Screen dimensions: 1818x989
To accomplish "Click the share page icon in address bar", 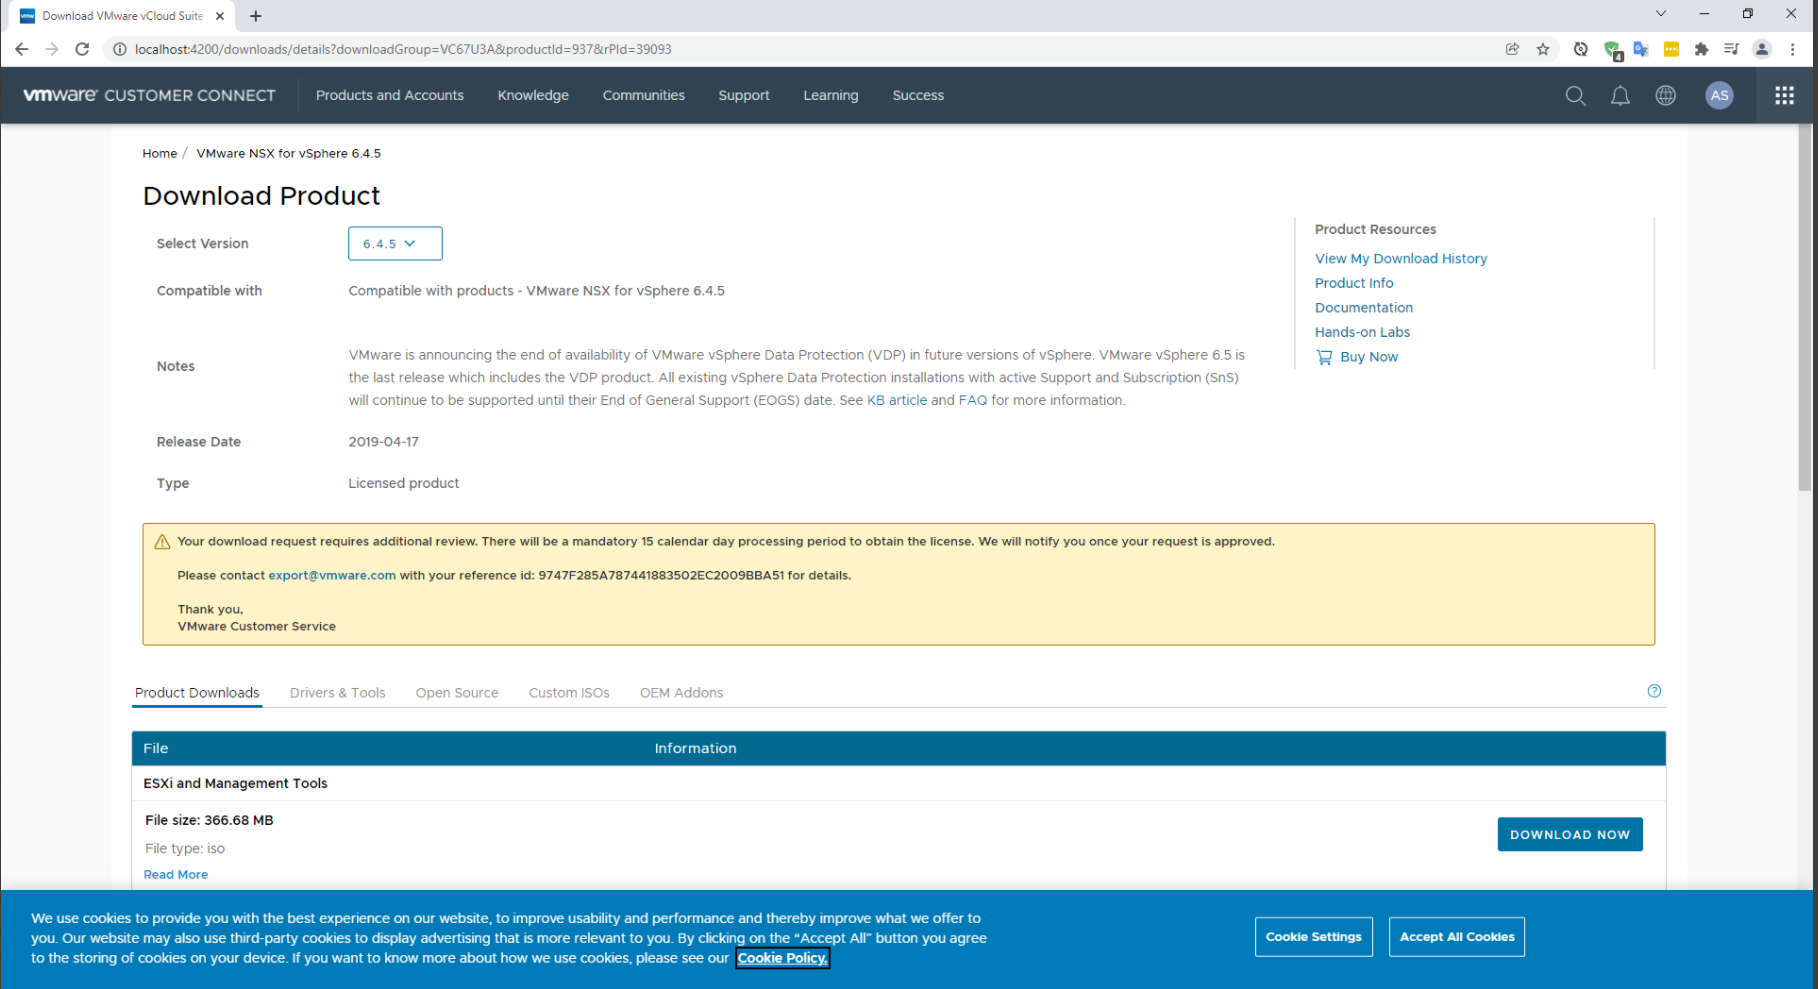I will click(1512, 49).
